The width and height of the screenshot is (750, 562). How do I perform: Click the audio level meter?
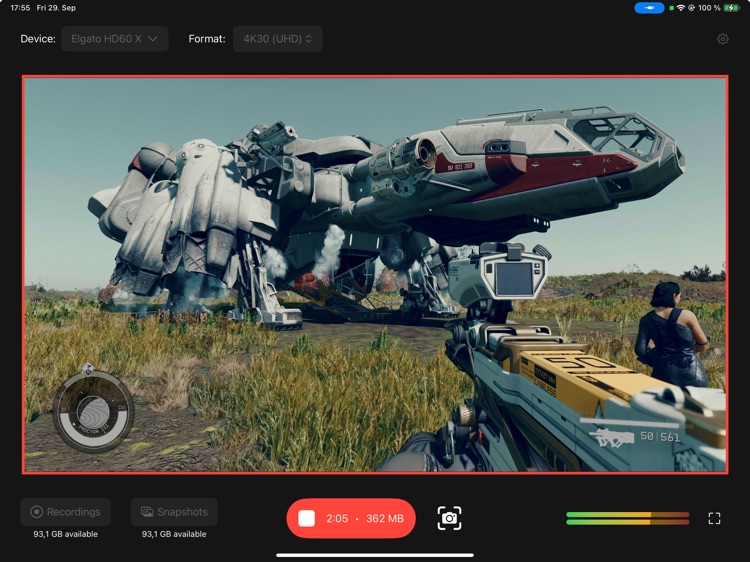point(628,518)
